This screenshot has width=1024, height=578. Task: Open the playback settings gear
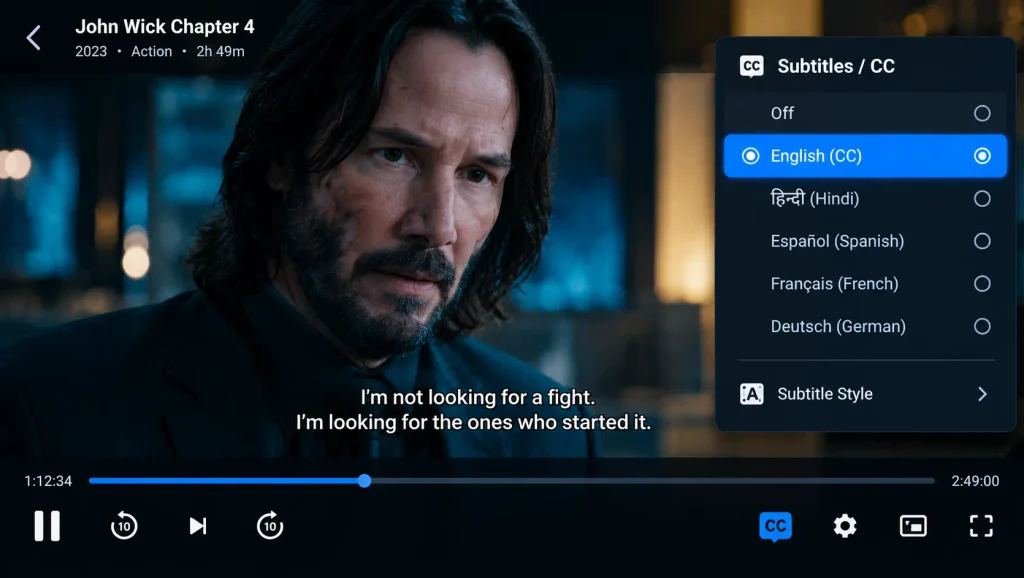pyautogui.click(x=844, y=526)
